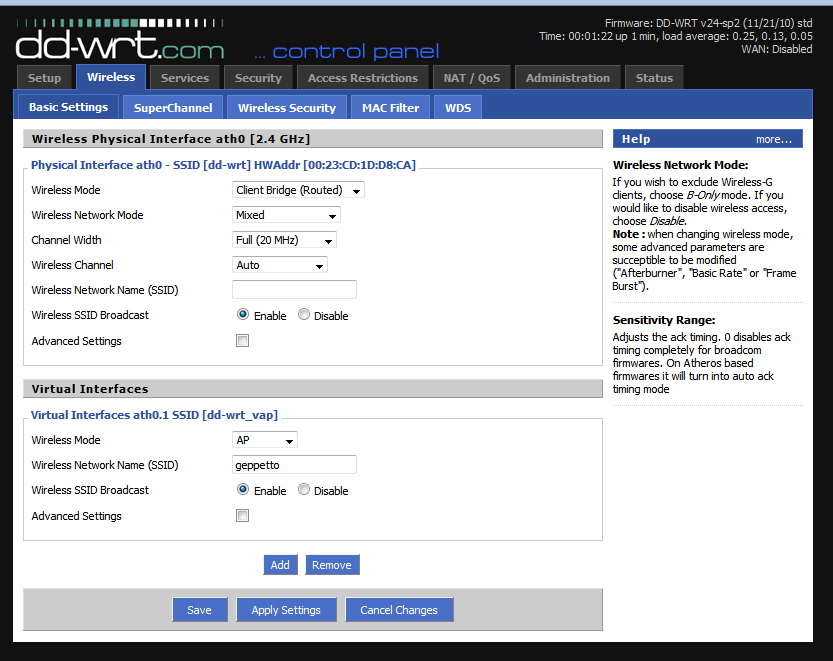Click the Save button

(x=200, y=609)
